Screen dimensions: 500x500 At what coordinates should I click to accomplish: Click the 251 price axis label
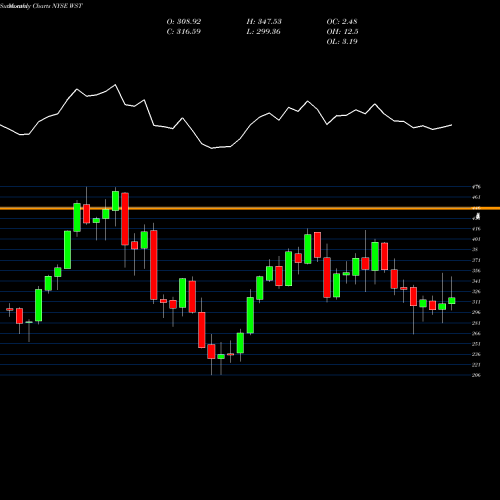(x=477, y=344)
